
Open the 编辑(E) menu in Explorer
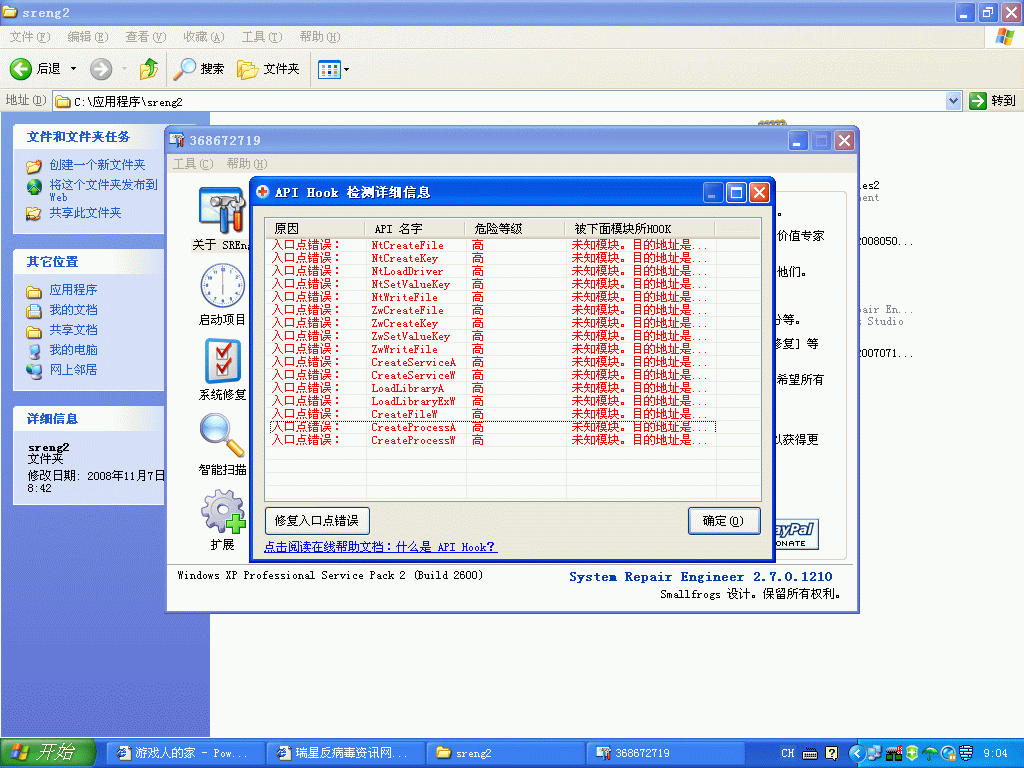click(88, 37)
